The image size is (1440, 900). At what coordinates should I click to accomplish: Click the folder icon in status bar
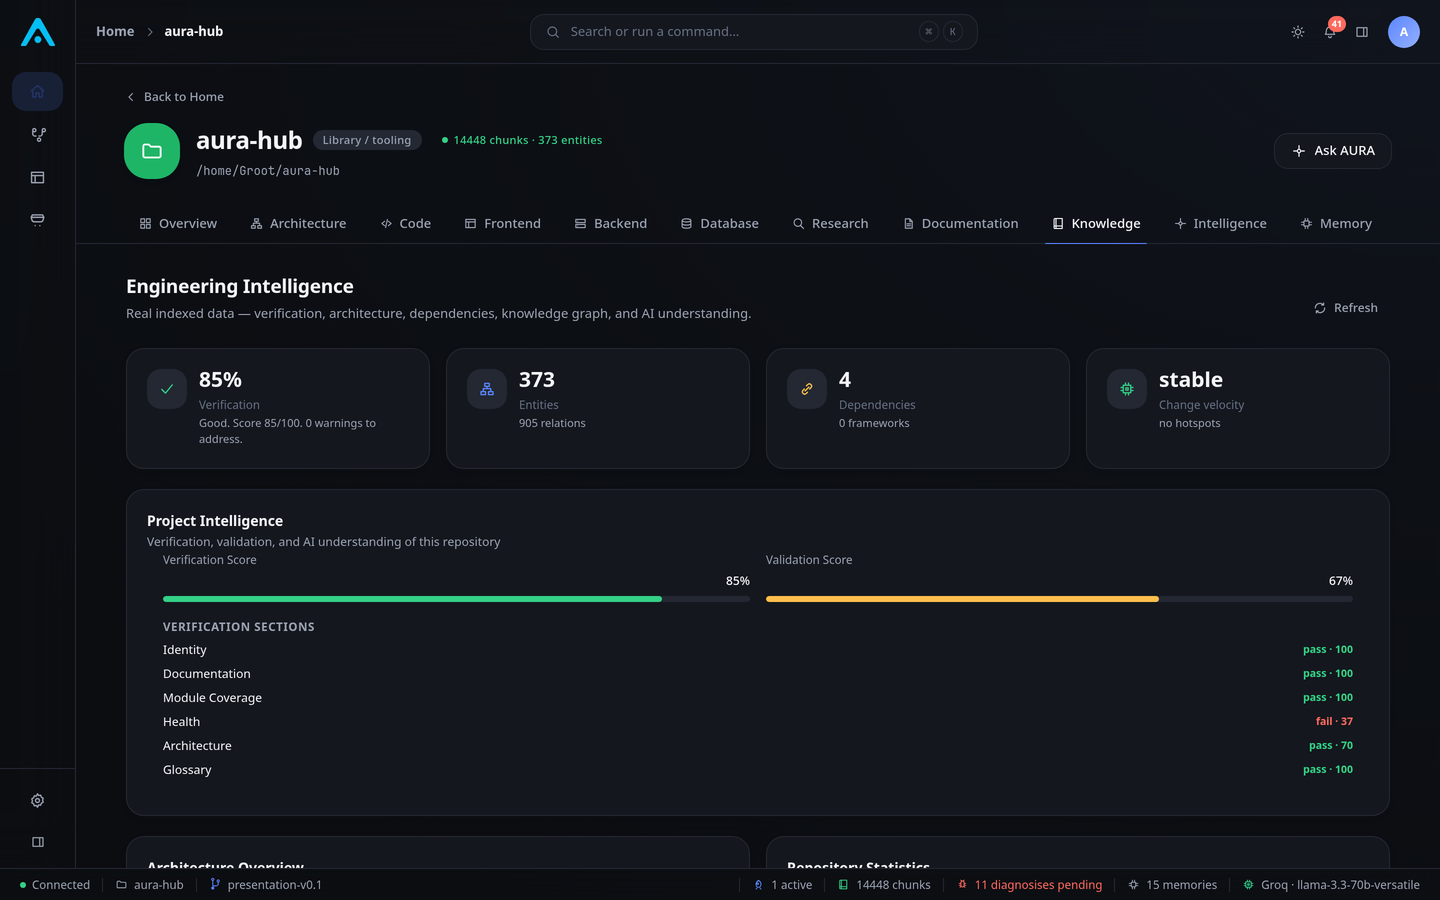tap(121, 885)
